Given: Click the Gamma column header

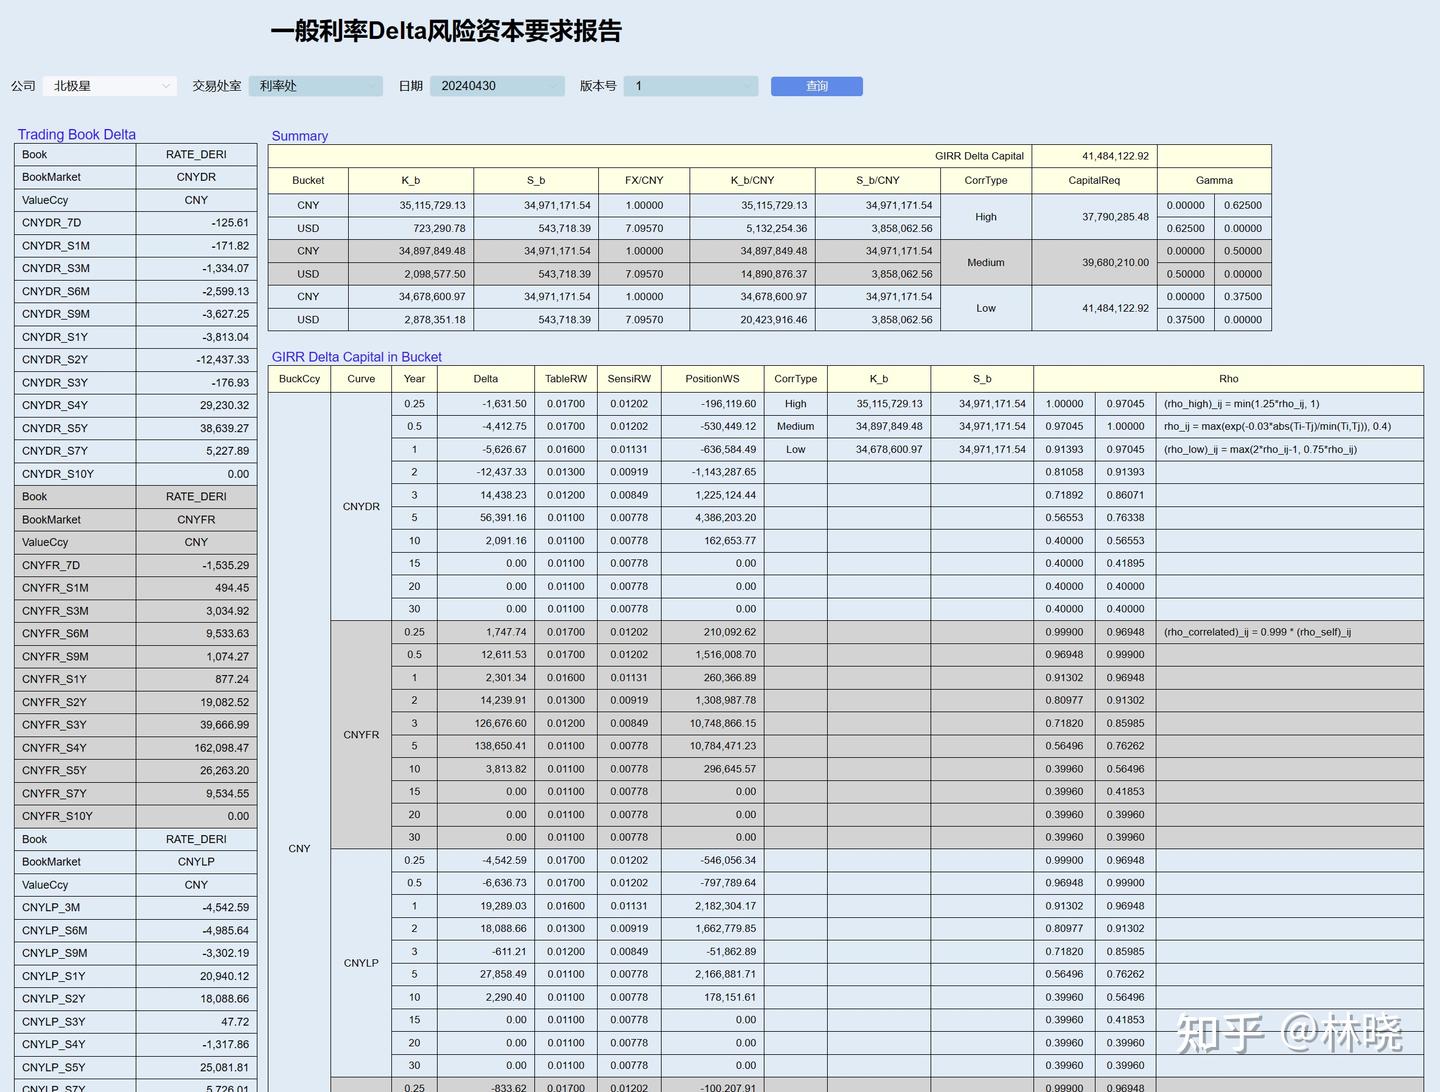Looking at the screenshot, I should coord(1214,180).
